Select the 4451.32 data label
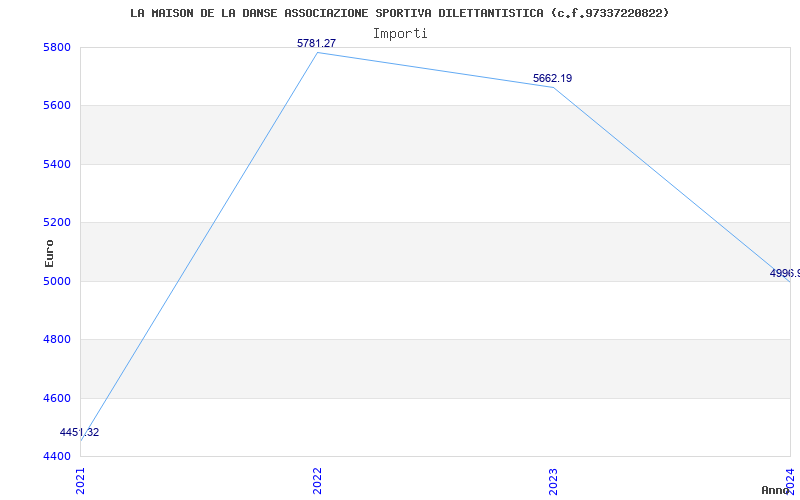 (80, 433)
